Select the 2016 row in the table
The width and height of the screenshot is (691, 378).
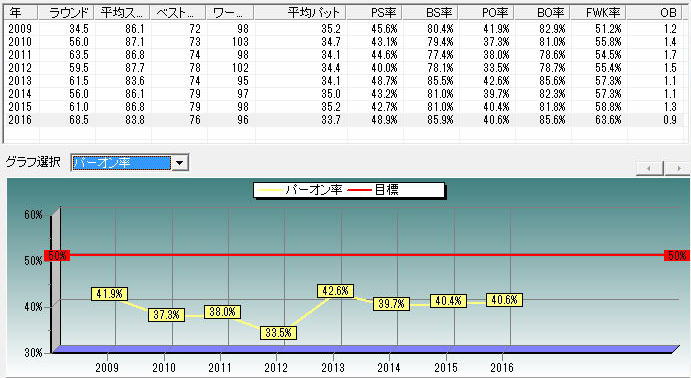click(x=344, y=120)
